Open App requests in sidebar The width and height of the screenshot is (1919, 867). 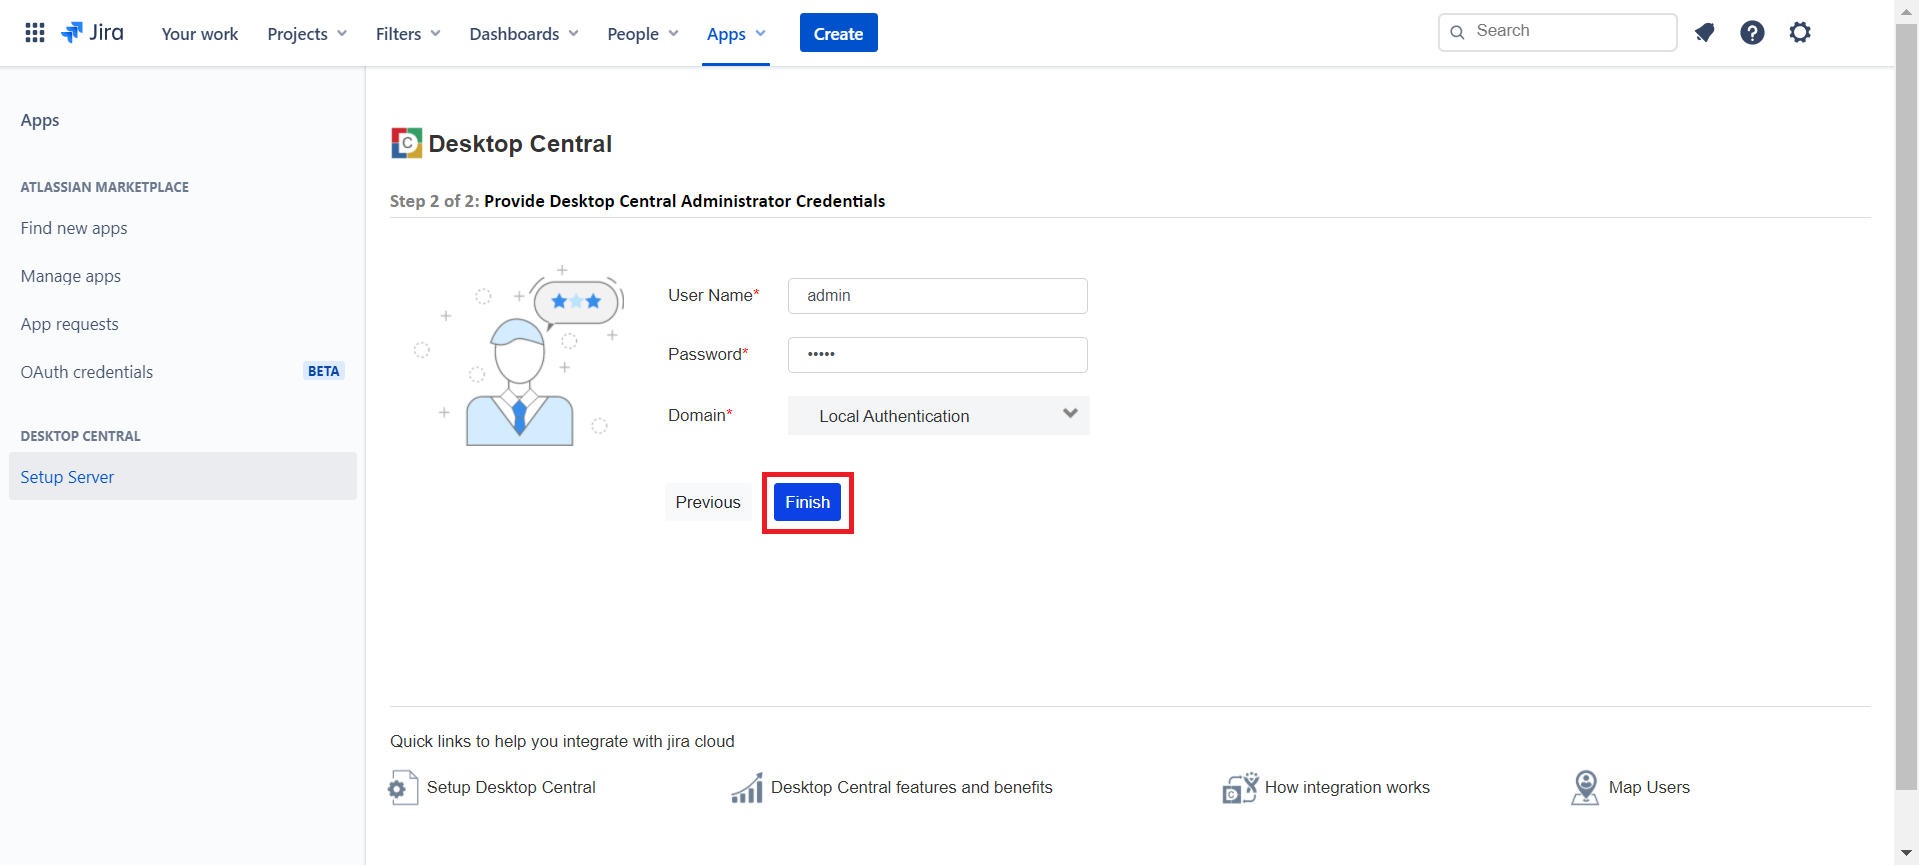[70, 324]
